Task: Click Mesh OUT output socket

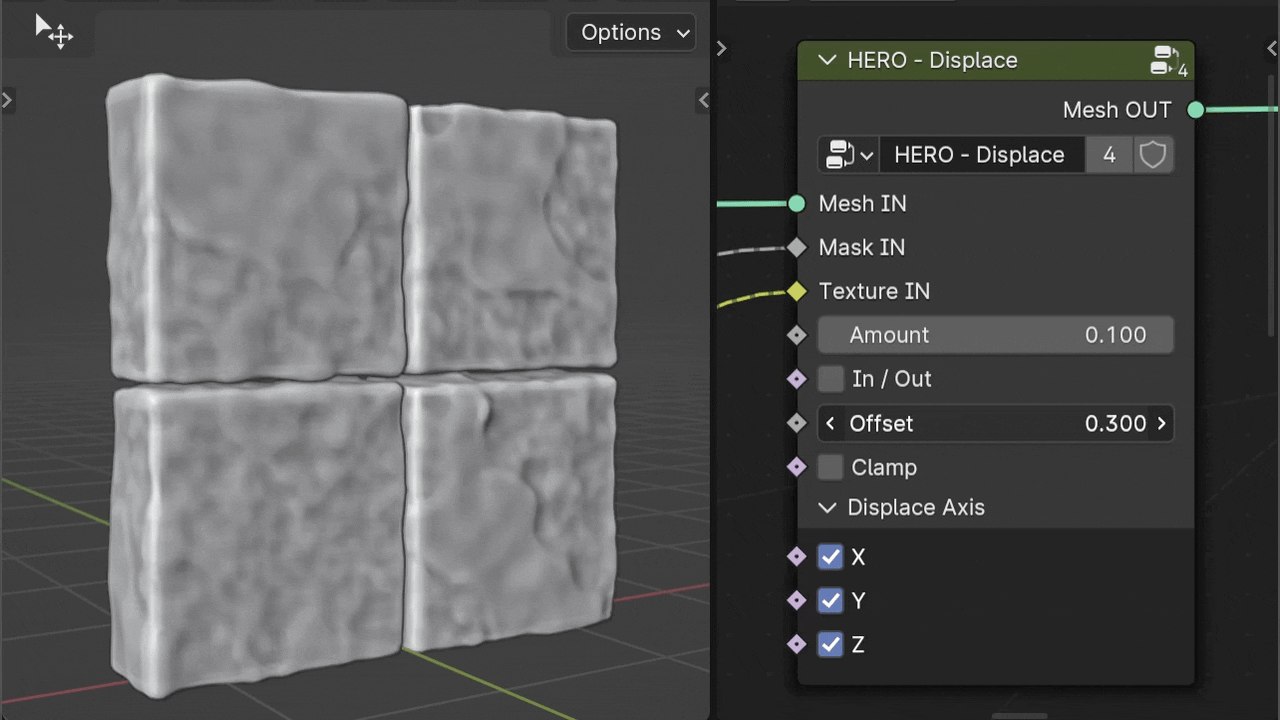Action: (1195, 110)
